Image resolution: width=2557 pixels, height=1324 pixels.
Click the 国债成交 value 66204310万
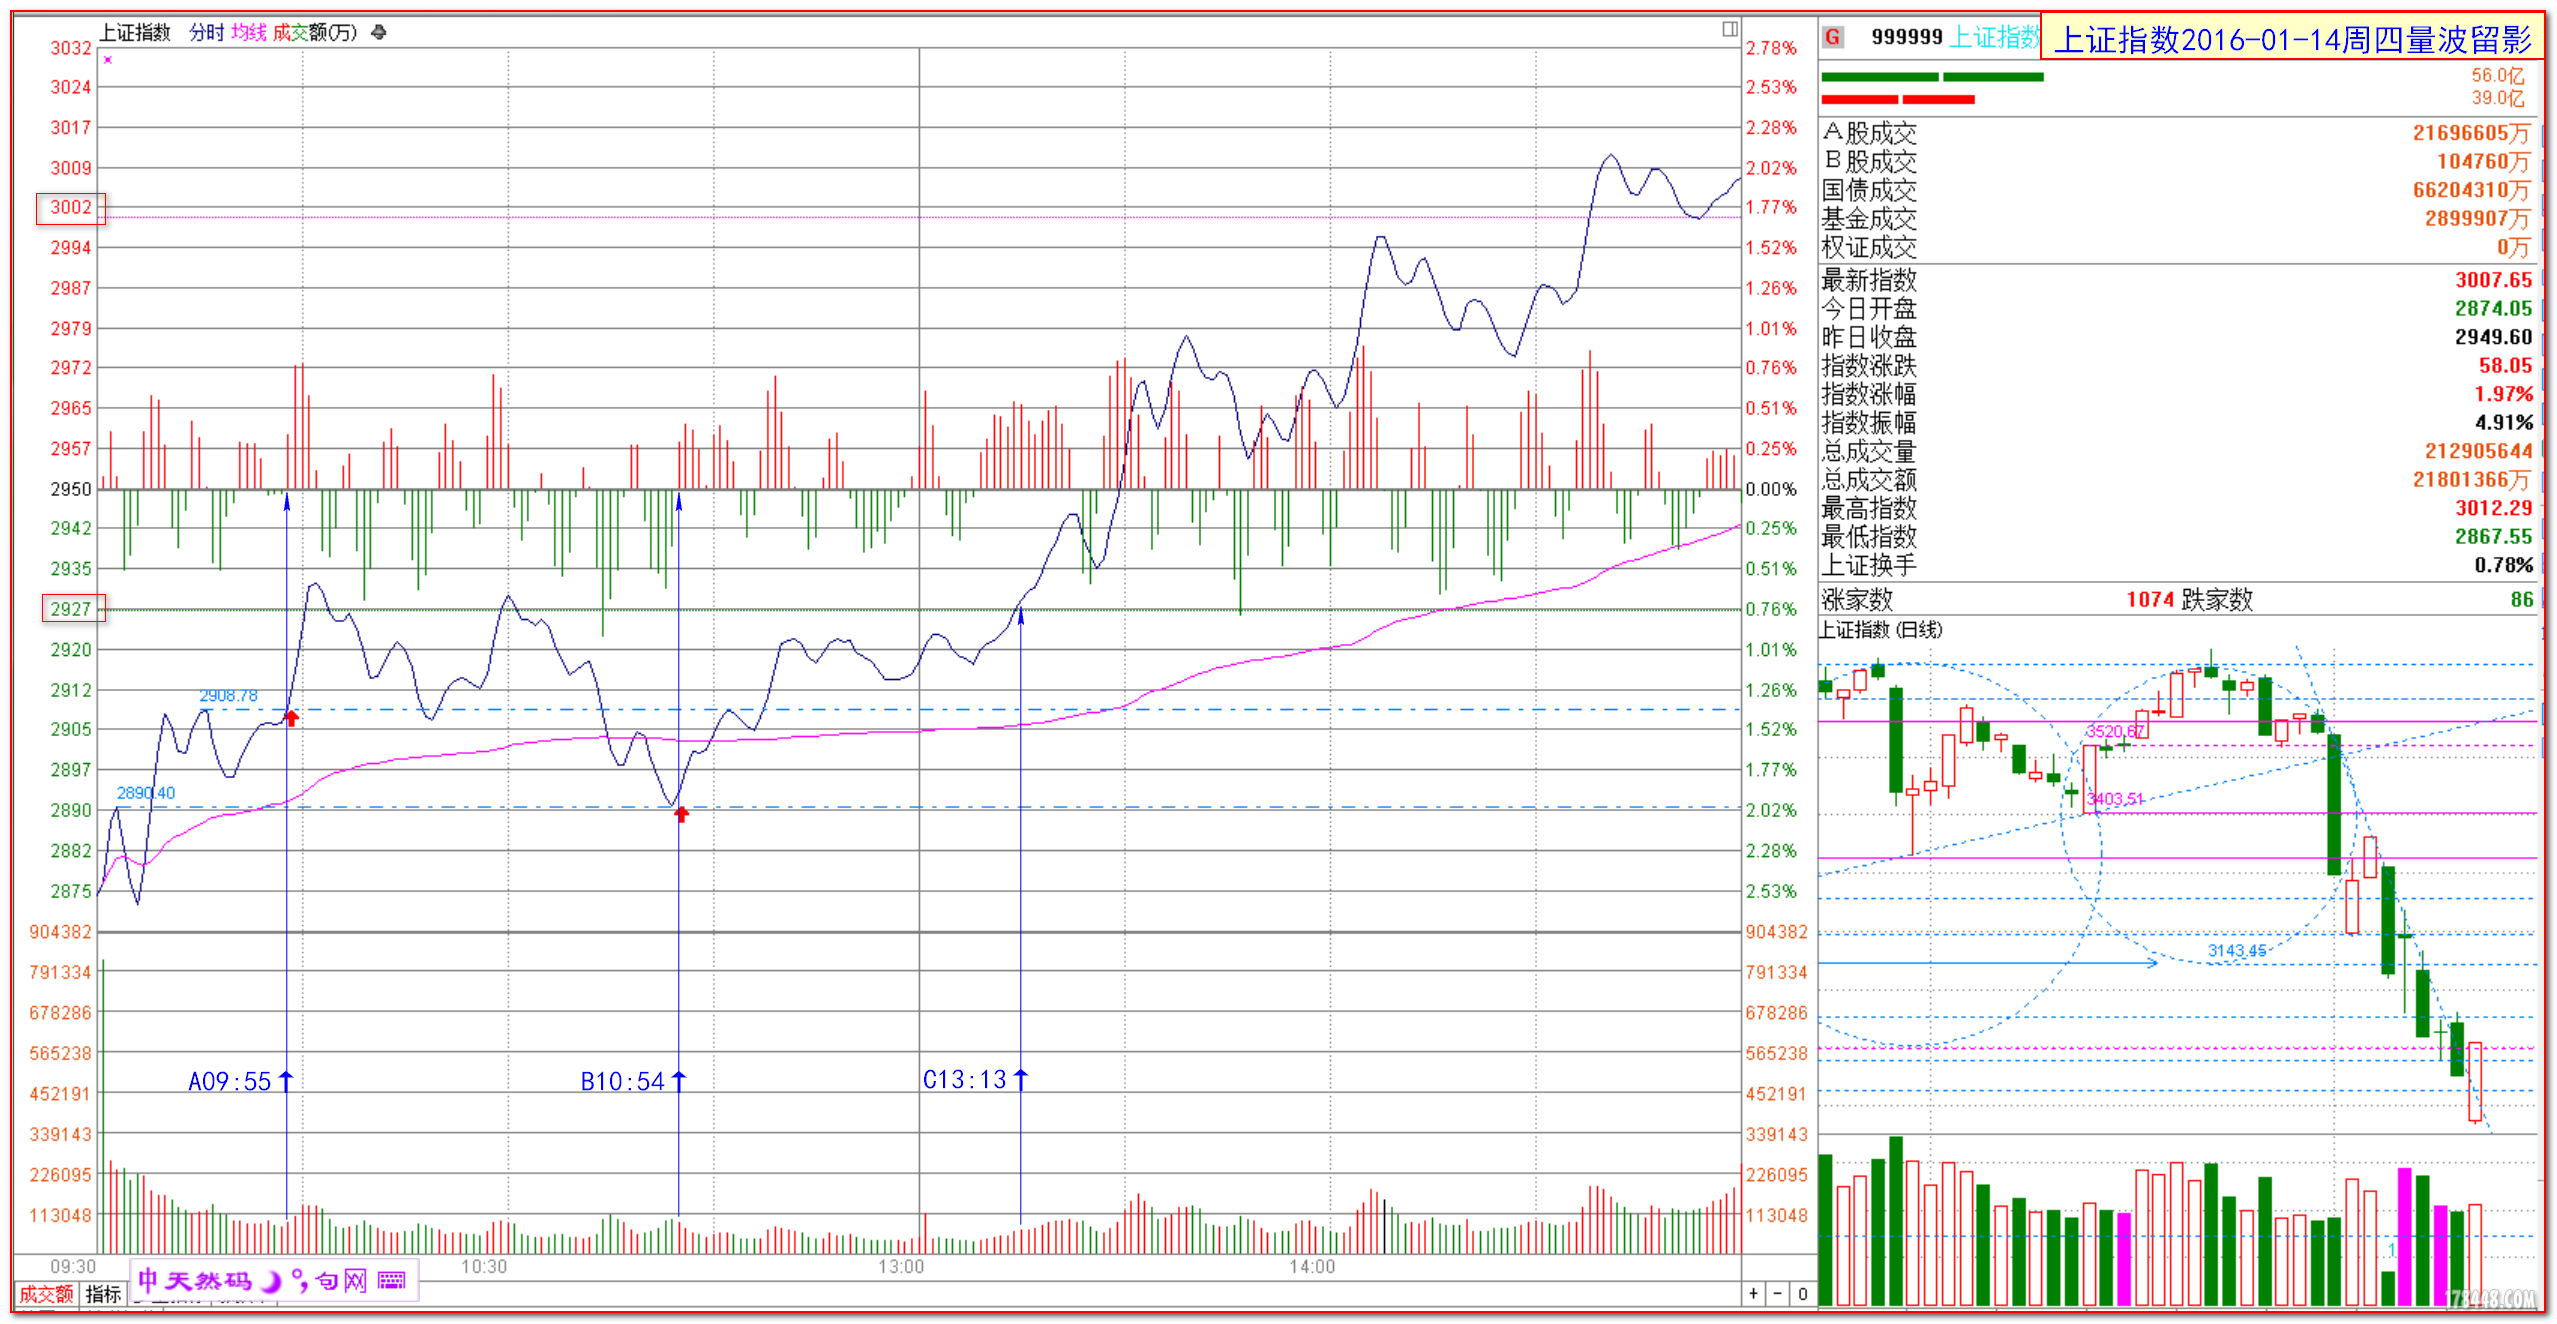(x=2470, y=190)
